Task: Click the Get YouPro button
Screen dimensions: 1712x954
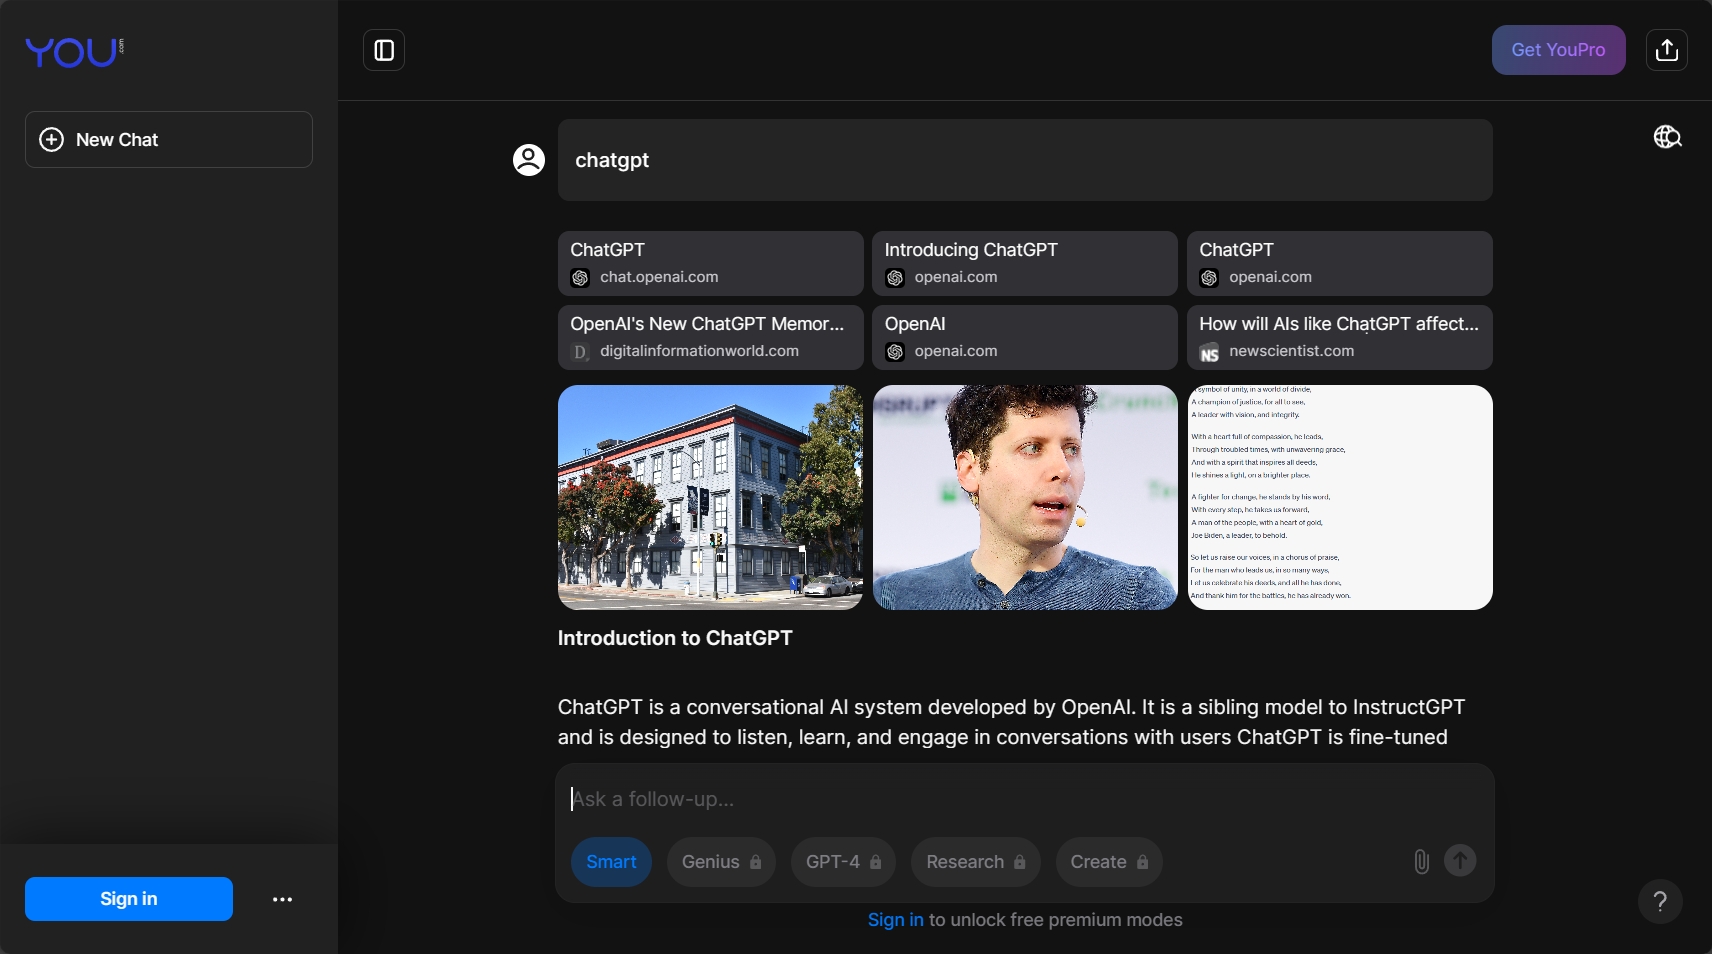Action: tap(1558, 50)
